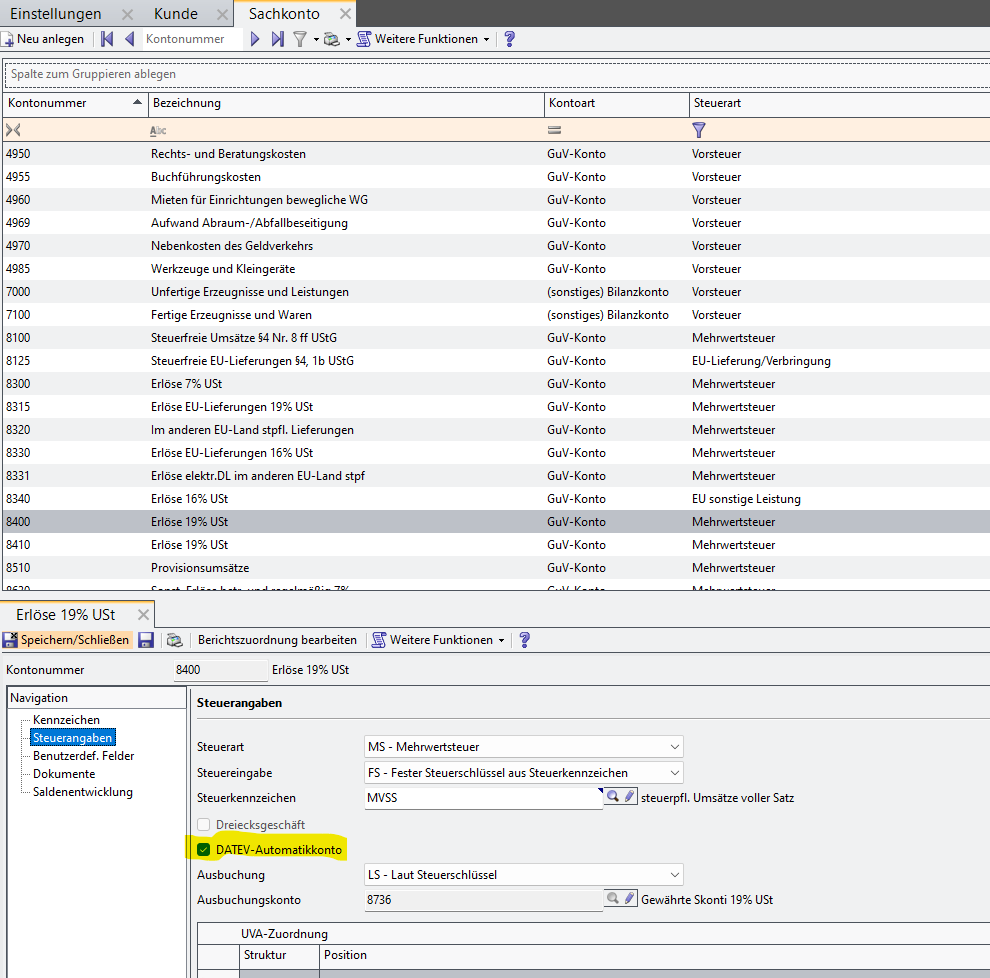The height and width of the screenshot is (978, 990).
Task: Click Speichern/Schließen button
Action: 67,640
